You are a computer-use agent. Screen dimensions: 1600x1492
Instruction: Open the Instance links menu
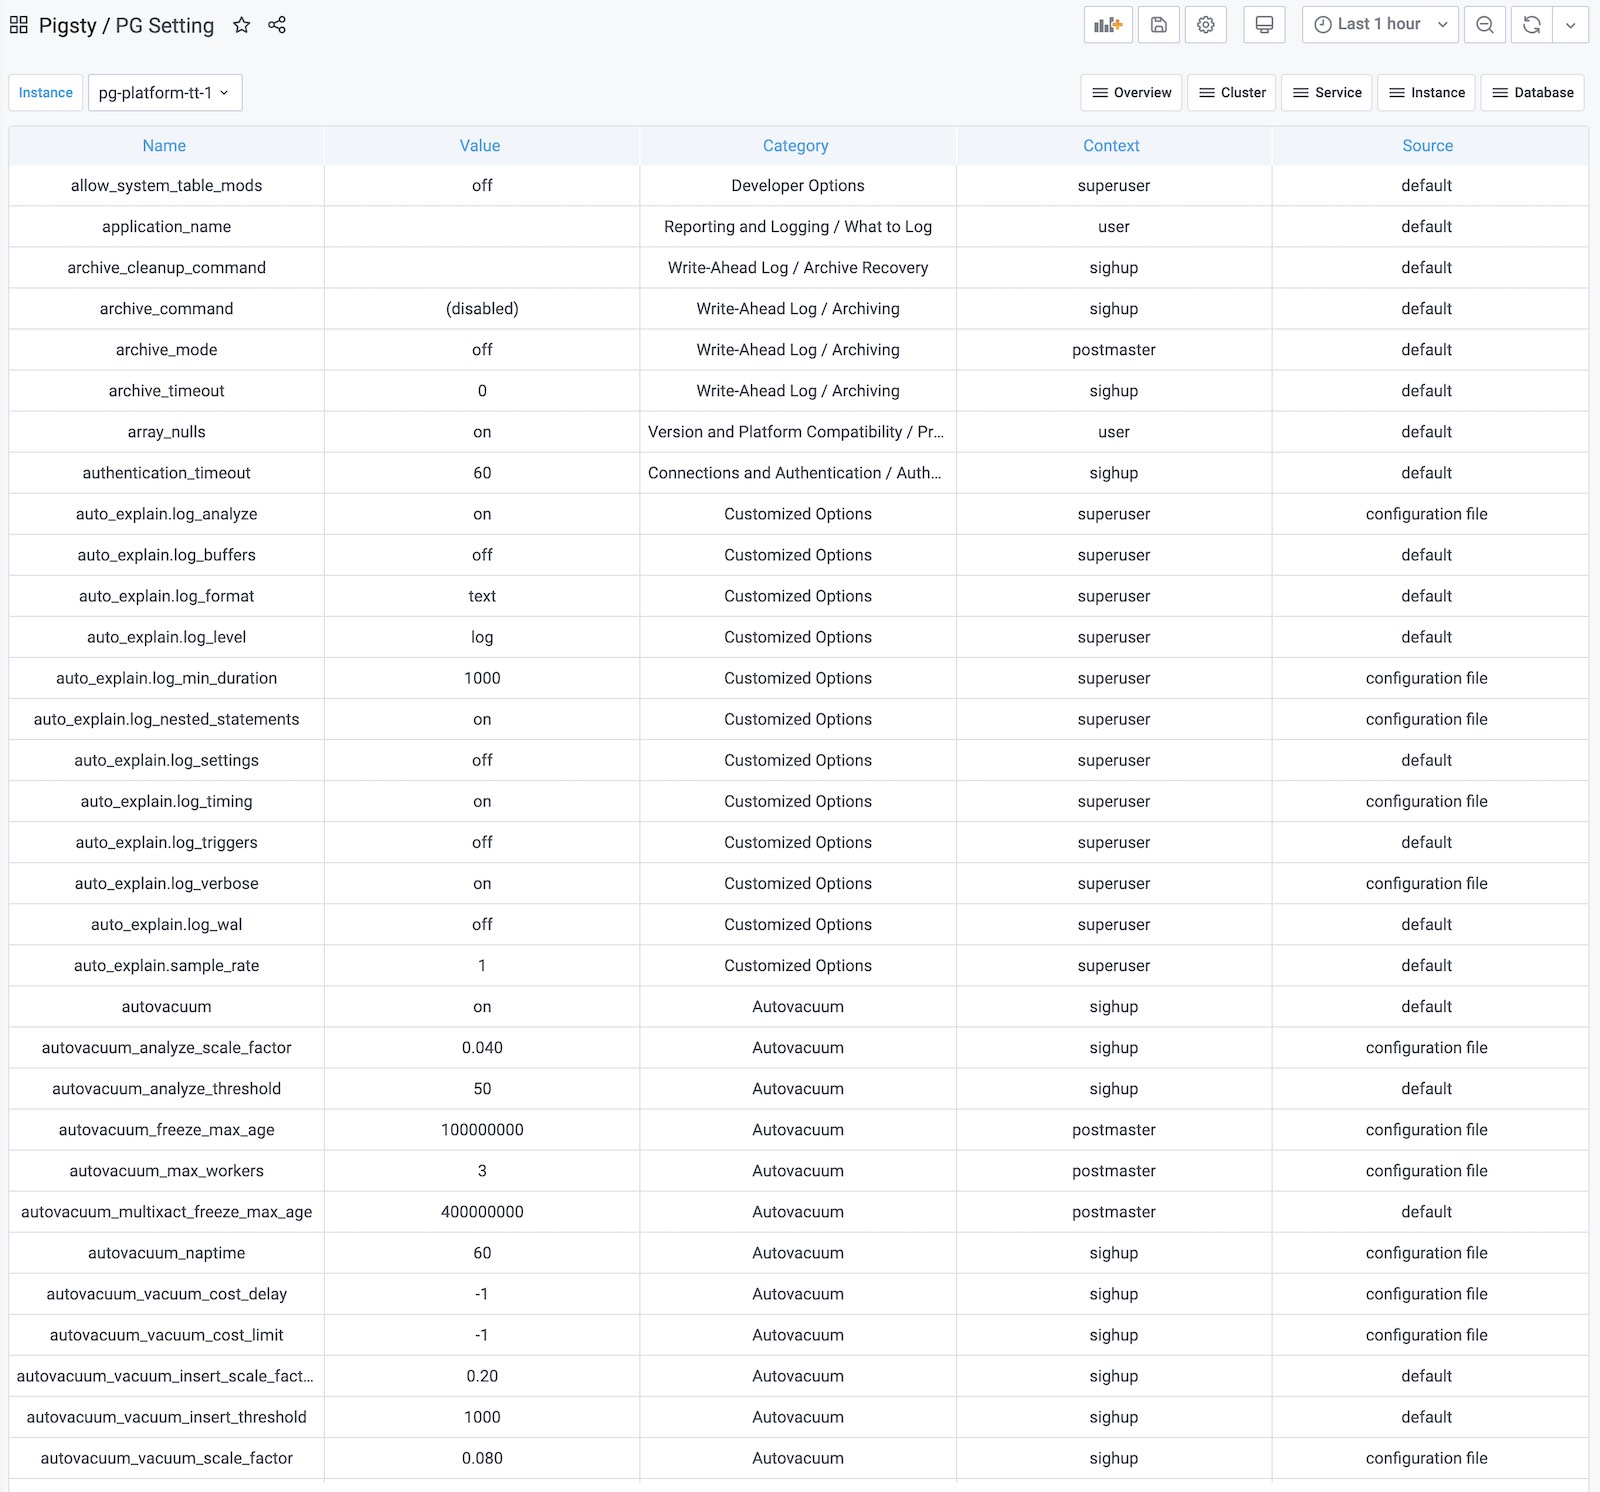pos(1427,93)
